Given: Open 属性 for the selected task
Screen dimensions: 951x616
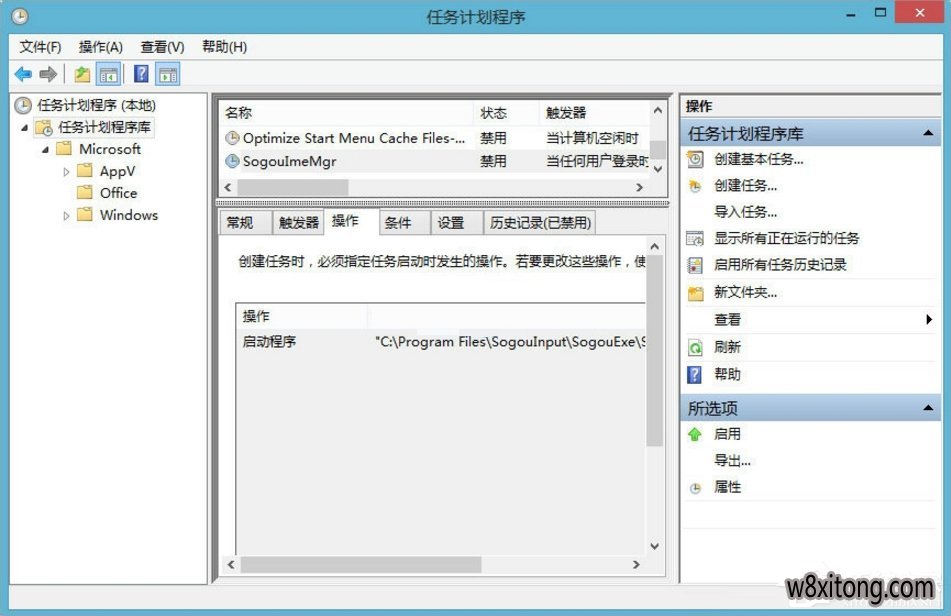Looking at the screenshot, I should [727, 487].
